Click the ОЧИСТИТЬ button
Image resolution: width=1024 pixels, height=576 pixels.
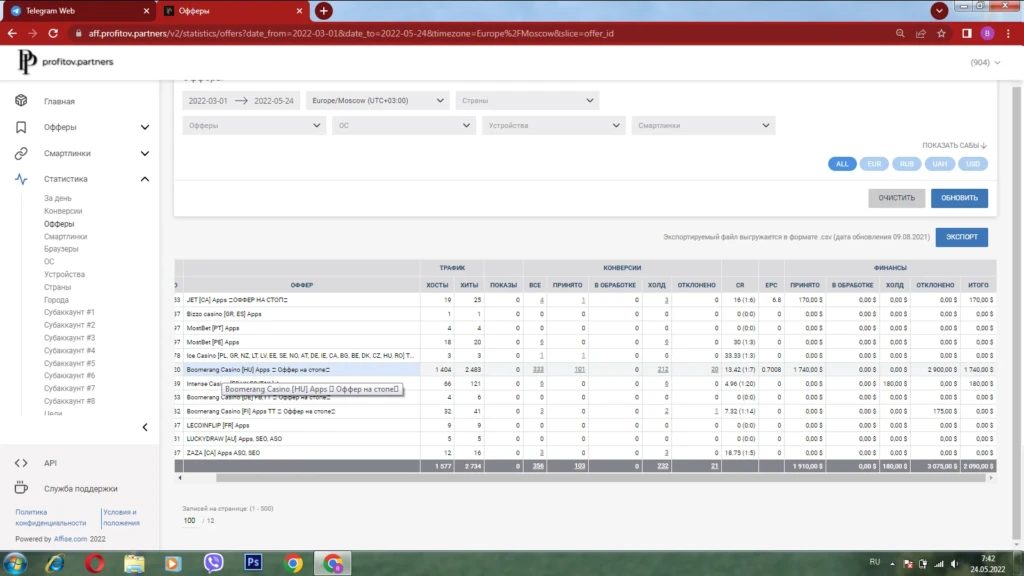tap(896, 198)
